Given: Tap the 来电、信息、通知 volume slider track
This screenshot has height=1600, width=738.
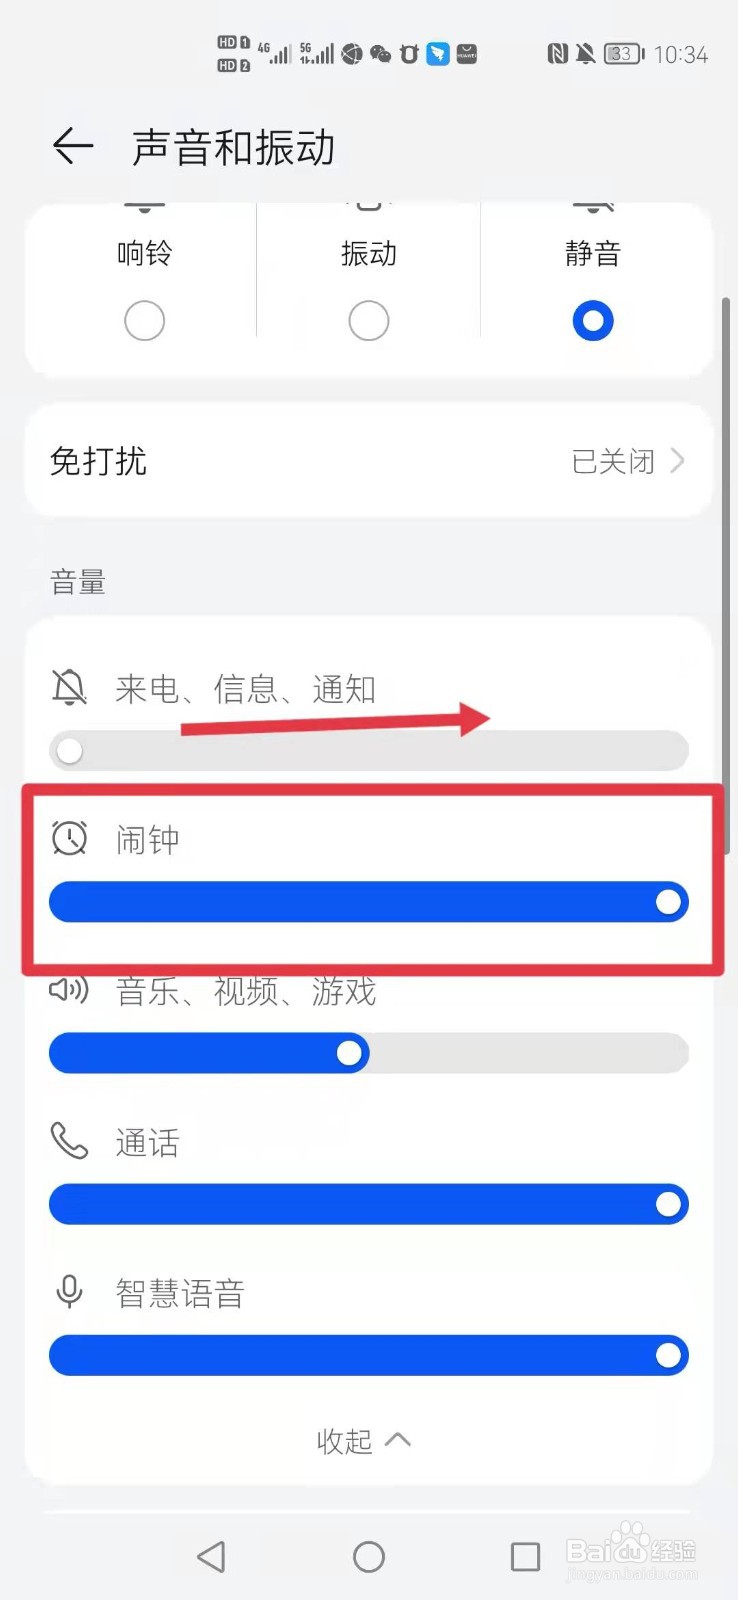Looking at the screenshot, I should click(x=369, y=751).
